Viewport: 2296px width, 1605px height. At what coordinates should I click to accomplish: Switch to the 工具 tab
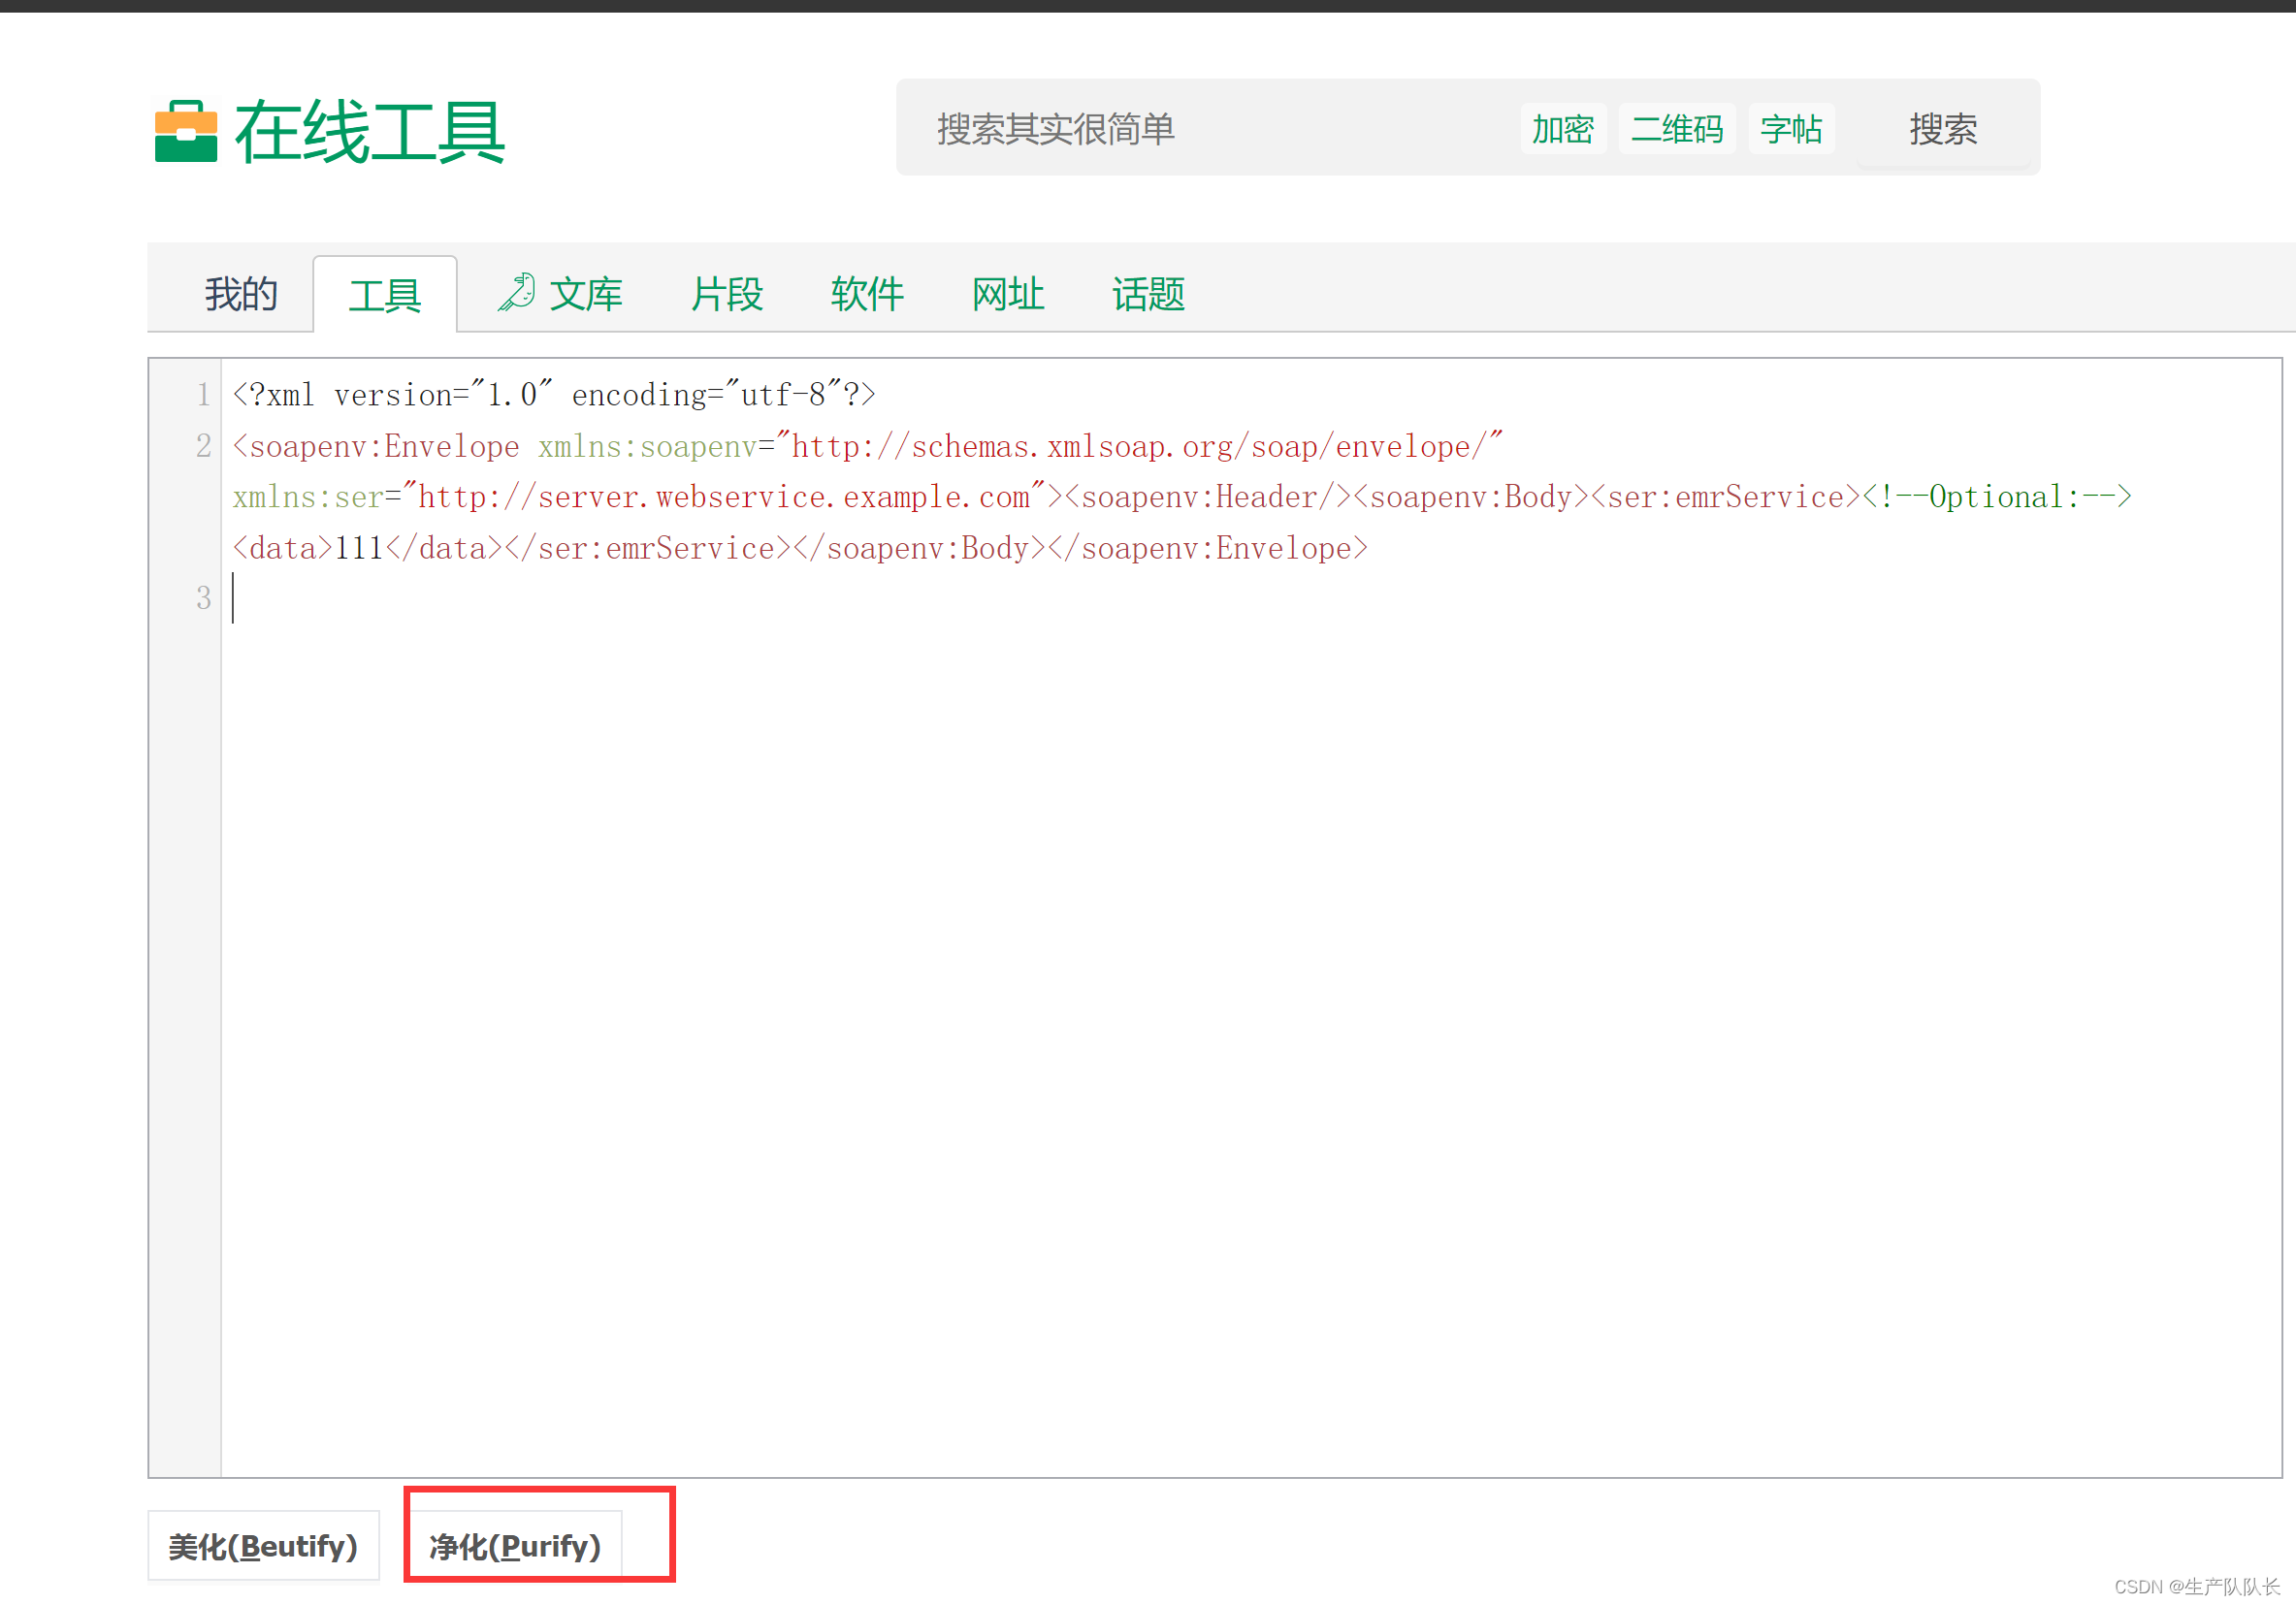click(x=385, y=296)
